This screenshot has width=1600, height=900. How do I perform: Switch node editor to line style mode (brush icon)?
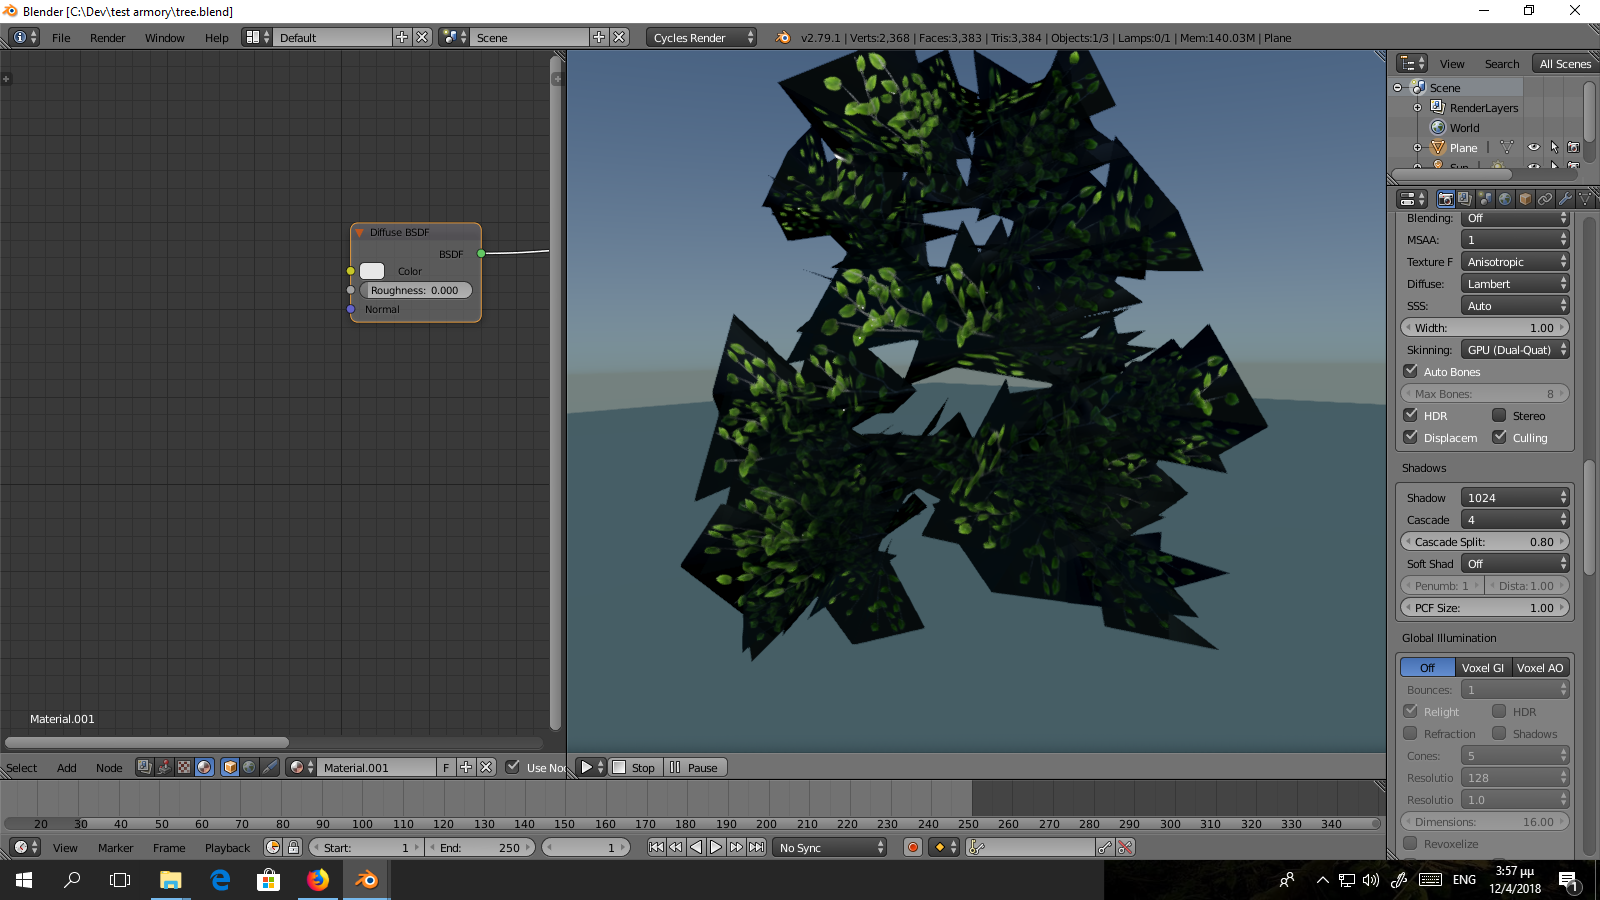(268, 768)
